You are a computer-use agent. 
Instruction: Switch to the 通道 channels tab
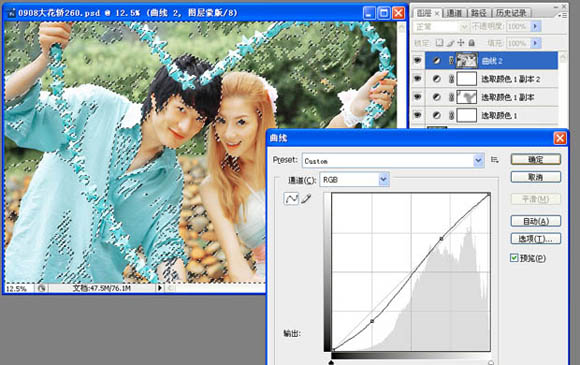pyautogui.click(x=454, y=13)
